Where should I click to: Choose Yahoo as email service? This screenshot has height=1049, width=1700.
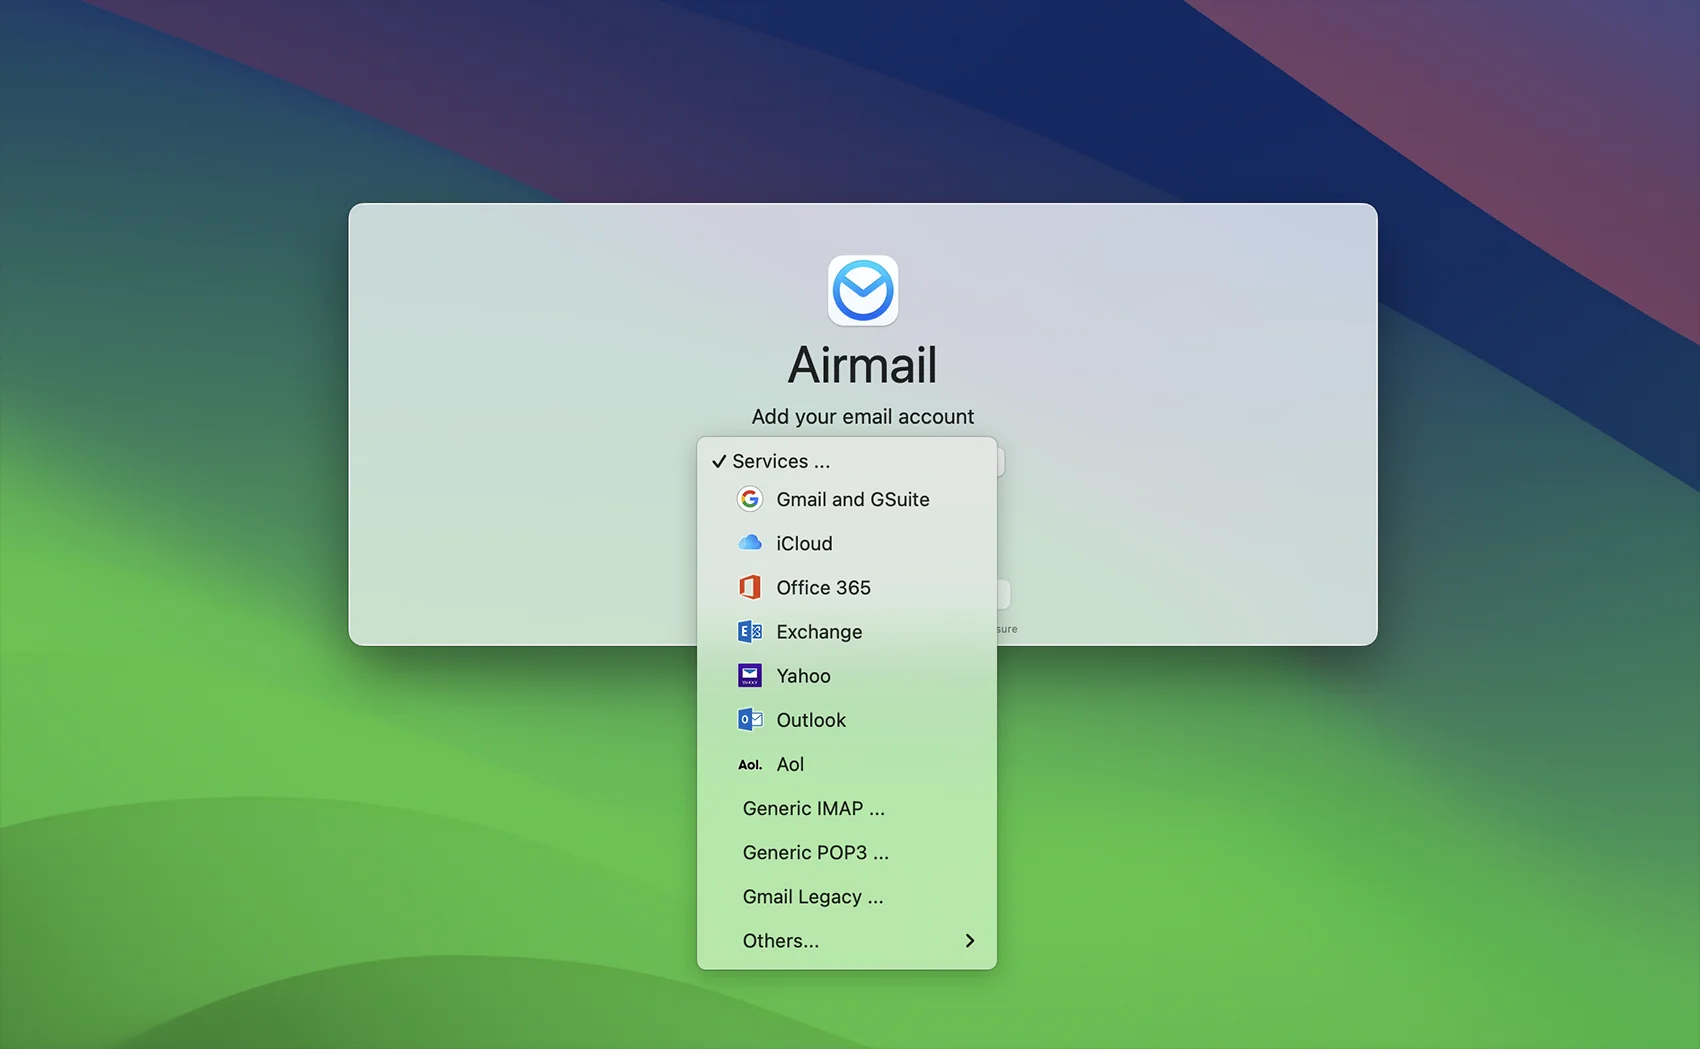coord(847,676)
